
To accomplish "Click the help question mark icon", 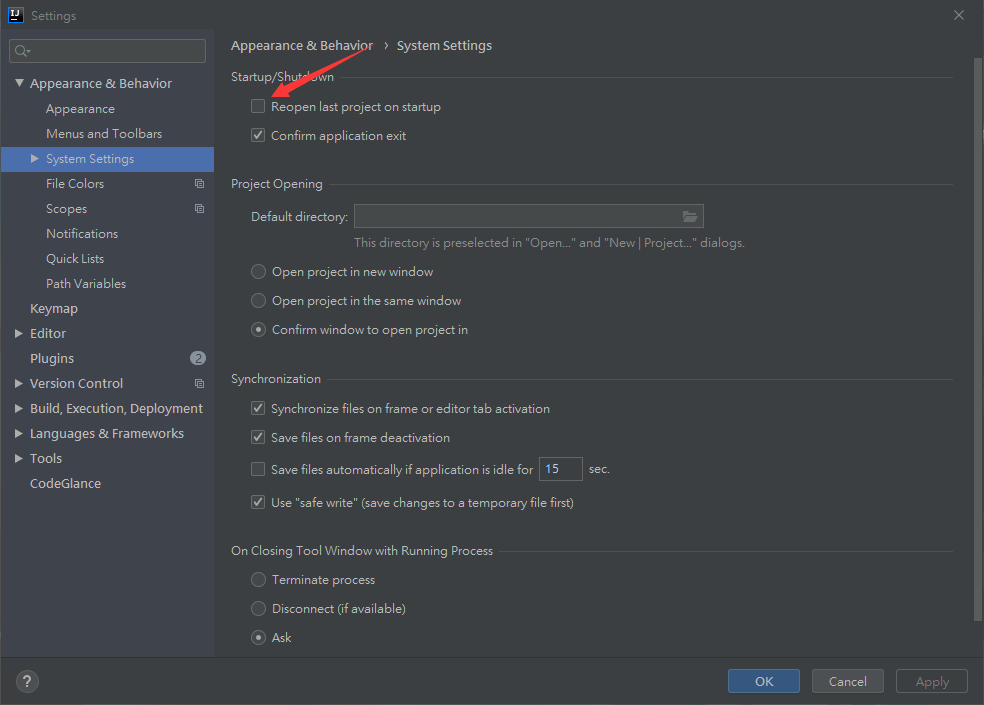I will tap(27, 681).
